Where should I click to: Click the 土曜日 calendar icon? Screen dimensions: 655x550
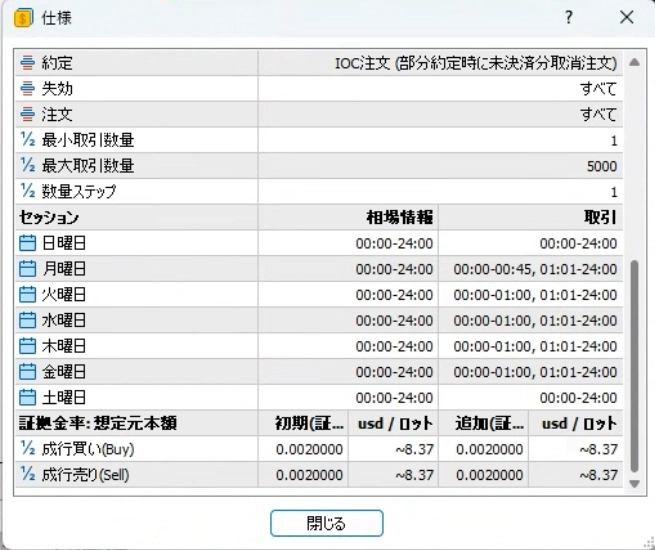pos(28,398)
